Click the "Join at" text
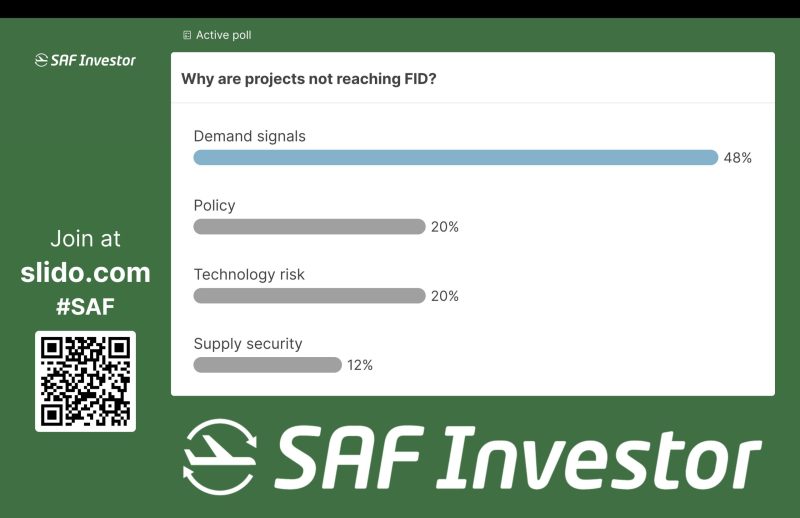 (85, 239)
